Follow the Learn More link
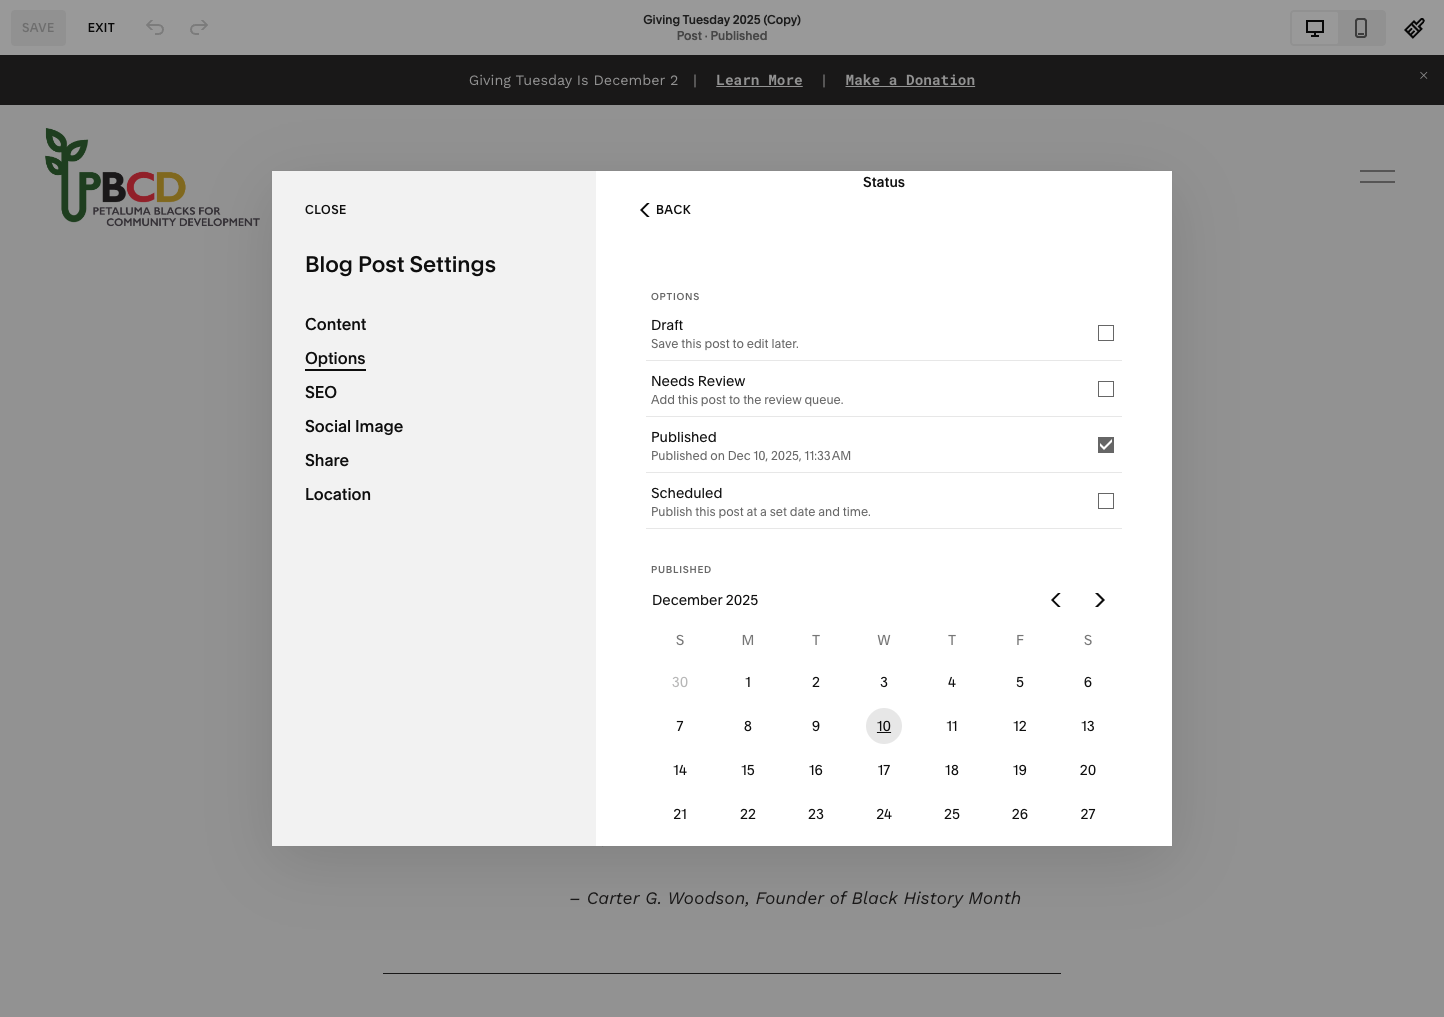1444x1017 pixels. (x=759, y=80)
